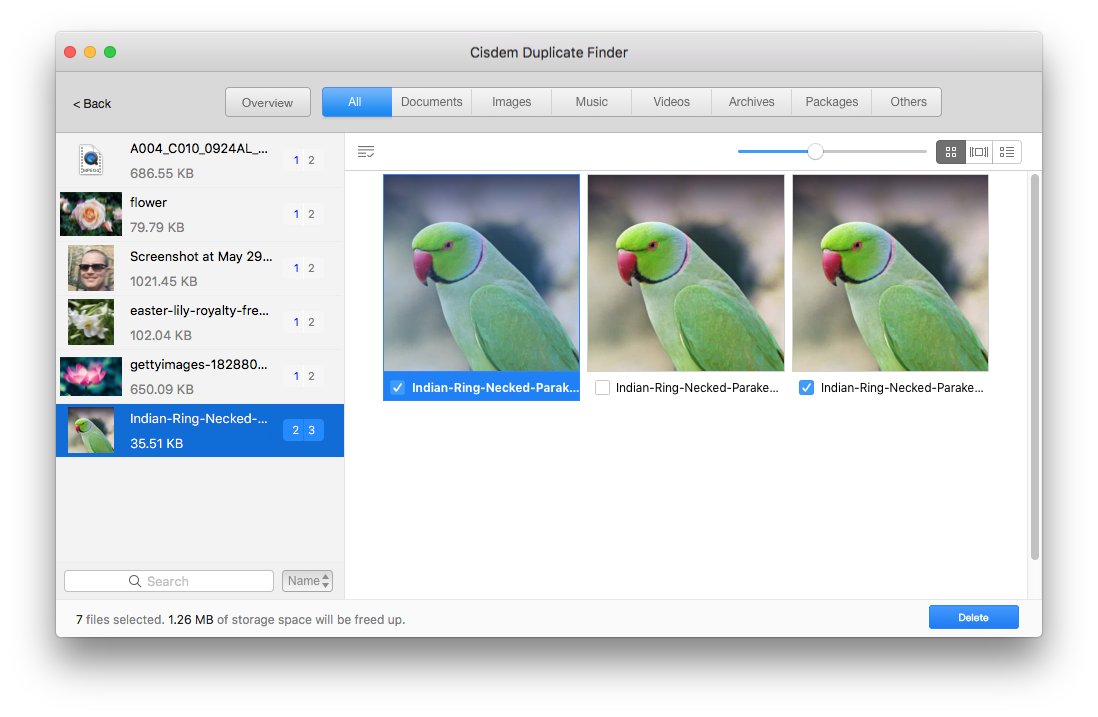Select the first parakeet thumbnail image
Viewport: 1098px width, 717px height.
(x=481, y=273)
